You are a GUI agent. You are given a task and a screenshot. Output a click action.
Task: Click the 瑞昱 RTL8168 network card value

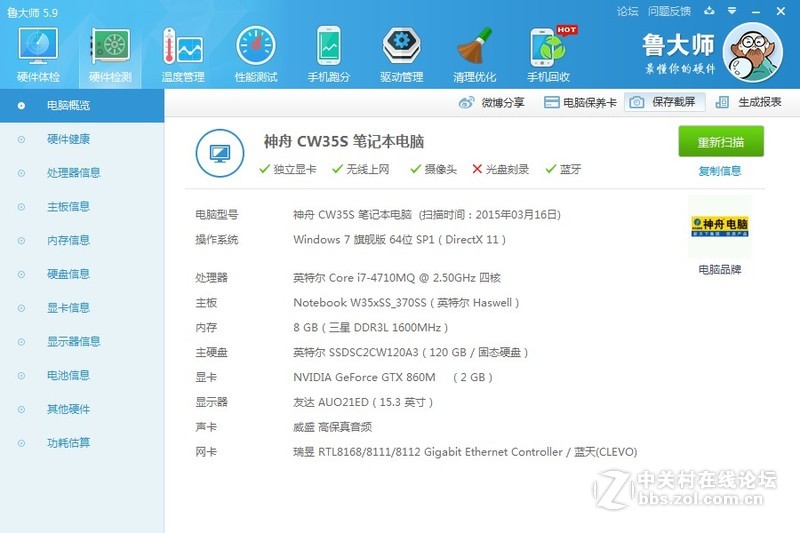[465, 452]
